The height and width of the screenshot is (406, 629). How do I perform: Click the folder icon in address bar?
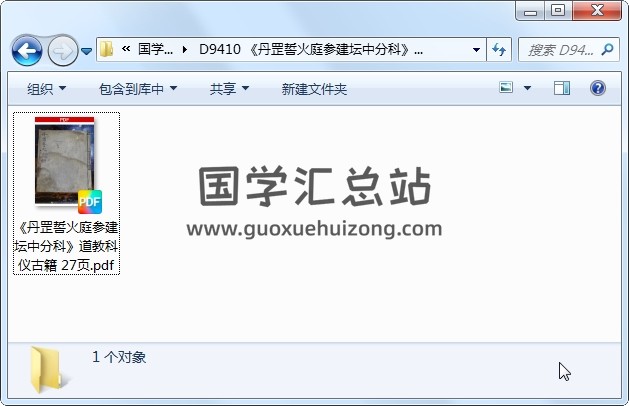click(106, 49)
